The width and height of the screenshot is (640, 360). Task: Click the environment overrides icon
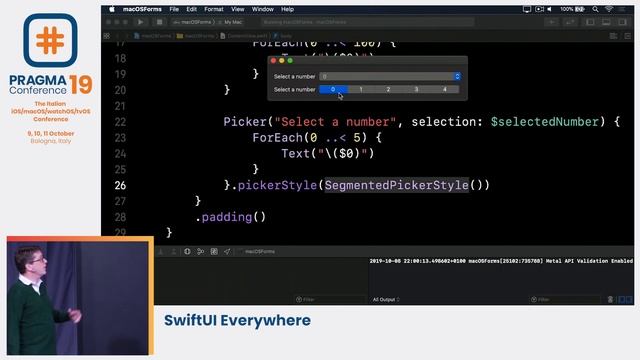click(x=214, y=251)
